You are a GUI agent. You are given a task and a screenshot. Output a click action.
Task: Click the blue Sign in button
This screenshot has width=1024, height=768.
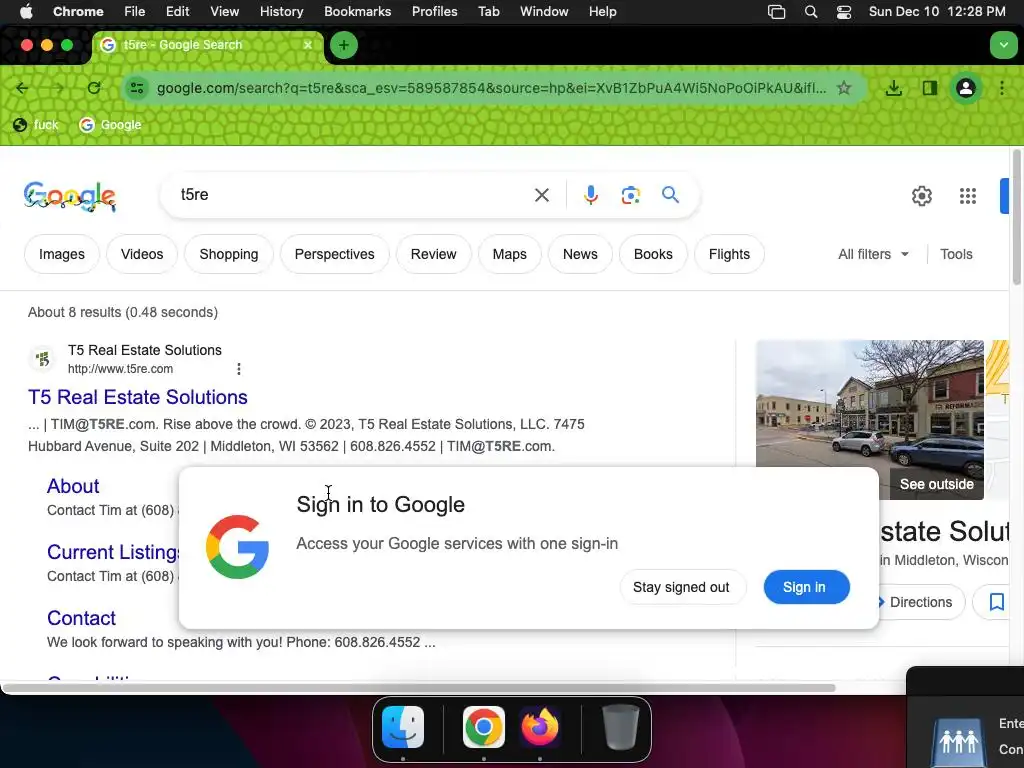click(807, 587)
